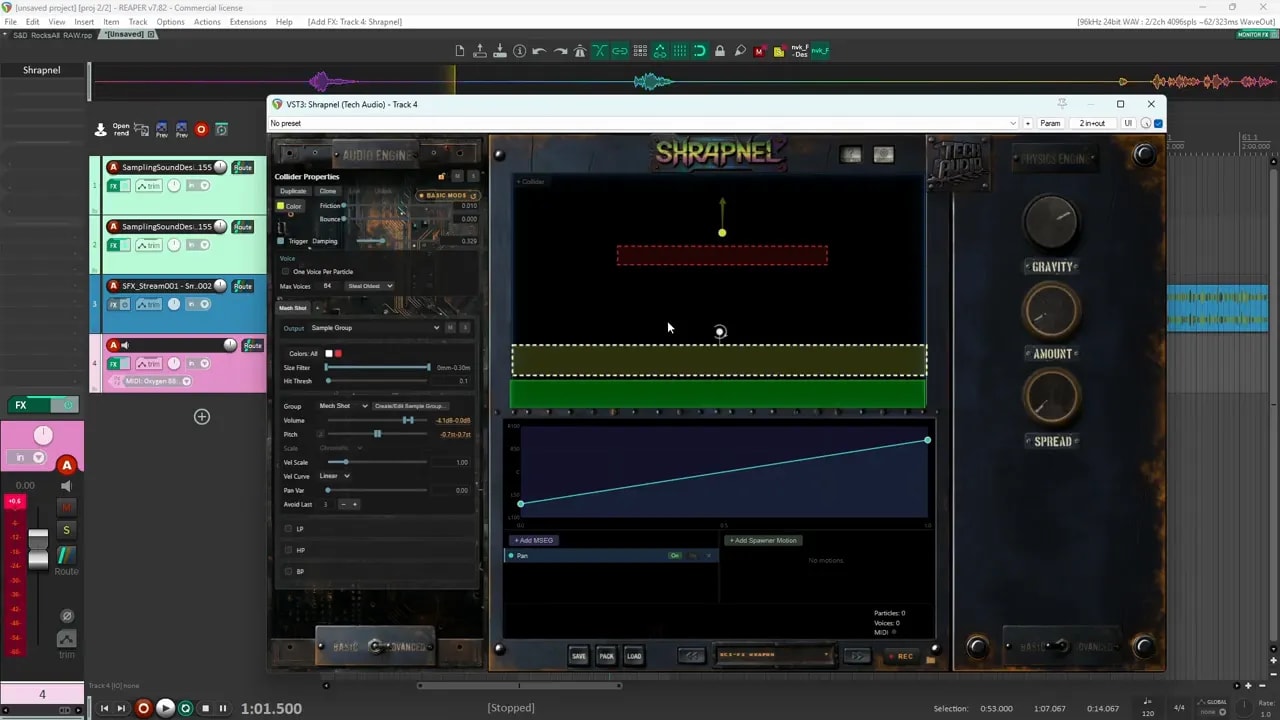This screenshot has width=1280, height=720.
Task: Click the Shrapnel REC button
Action: point(901,656)
